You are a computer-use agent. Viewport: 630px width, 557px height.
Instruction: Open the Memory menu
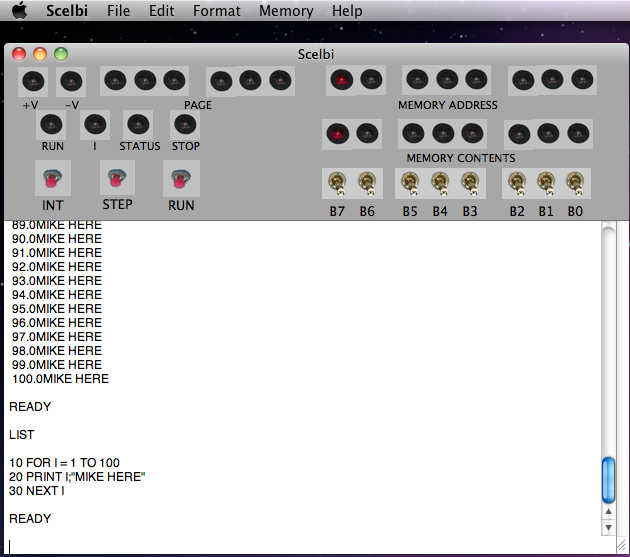[x=286, y=10]
